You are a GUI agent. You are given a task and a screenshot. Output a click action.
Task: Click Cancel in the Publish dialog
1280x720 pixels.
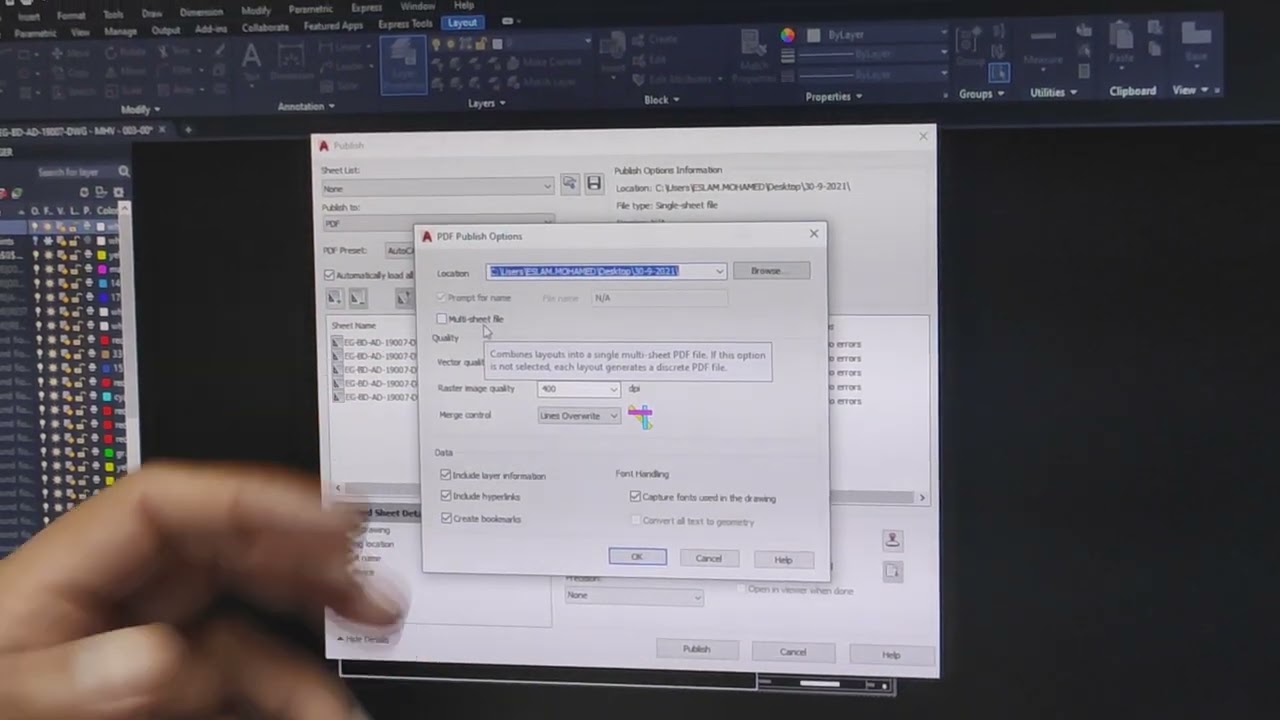coord(793,652)
